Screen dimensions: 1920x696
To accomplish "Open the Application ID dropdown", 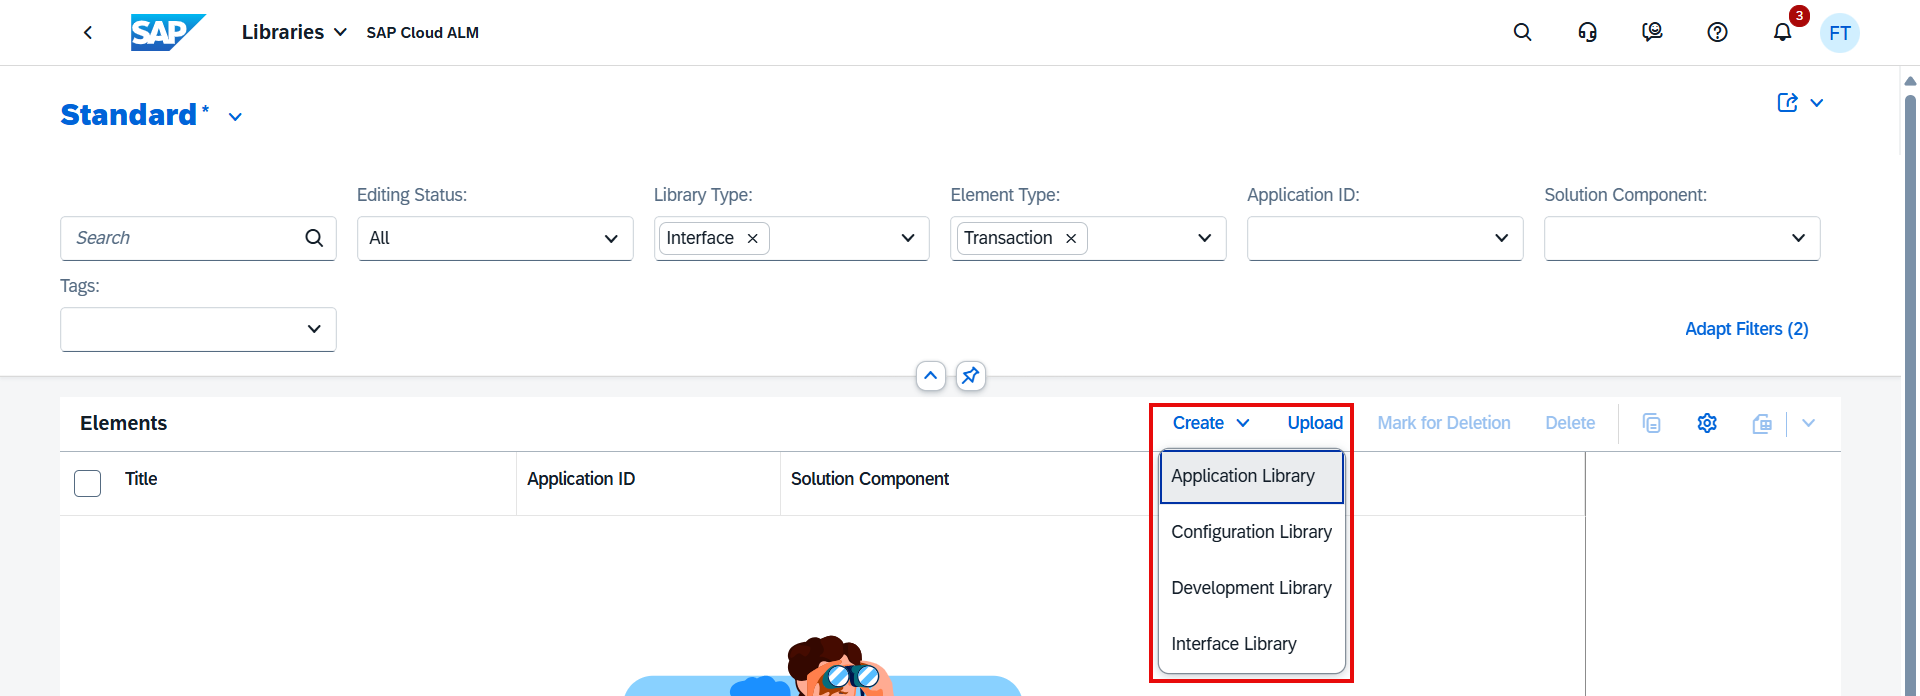I will click(x=1501, y=239).
